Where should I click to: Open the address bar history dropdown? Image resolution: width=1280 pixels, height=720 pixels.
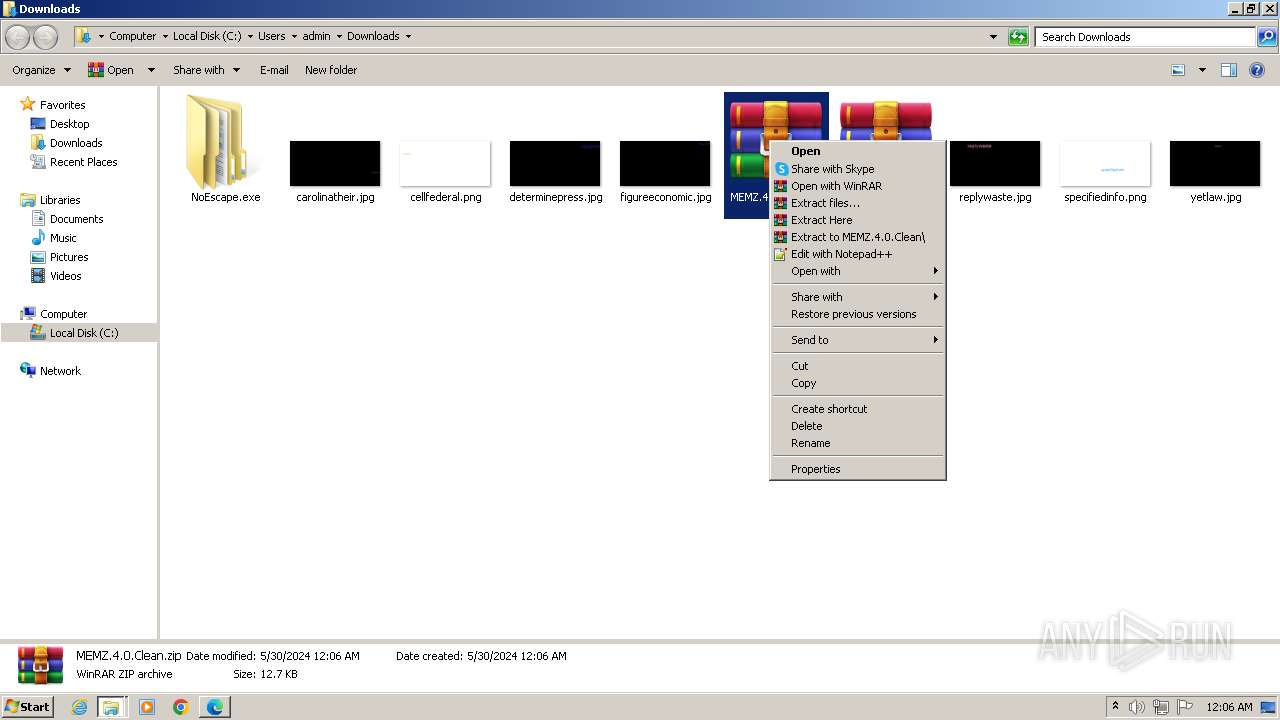(x=993, y=37)
